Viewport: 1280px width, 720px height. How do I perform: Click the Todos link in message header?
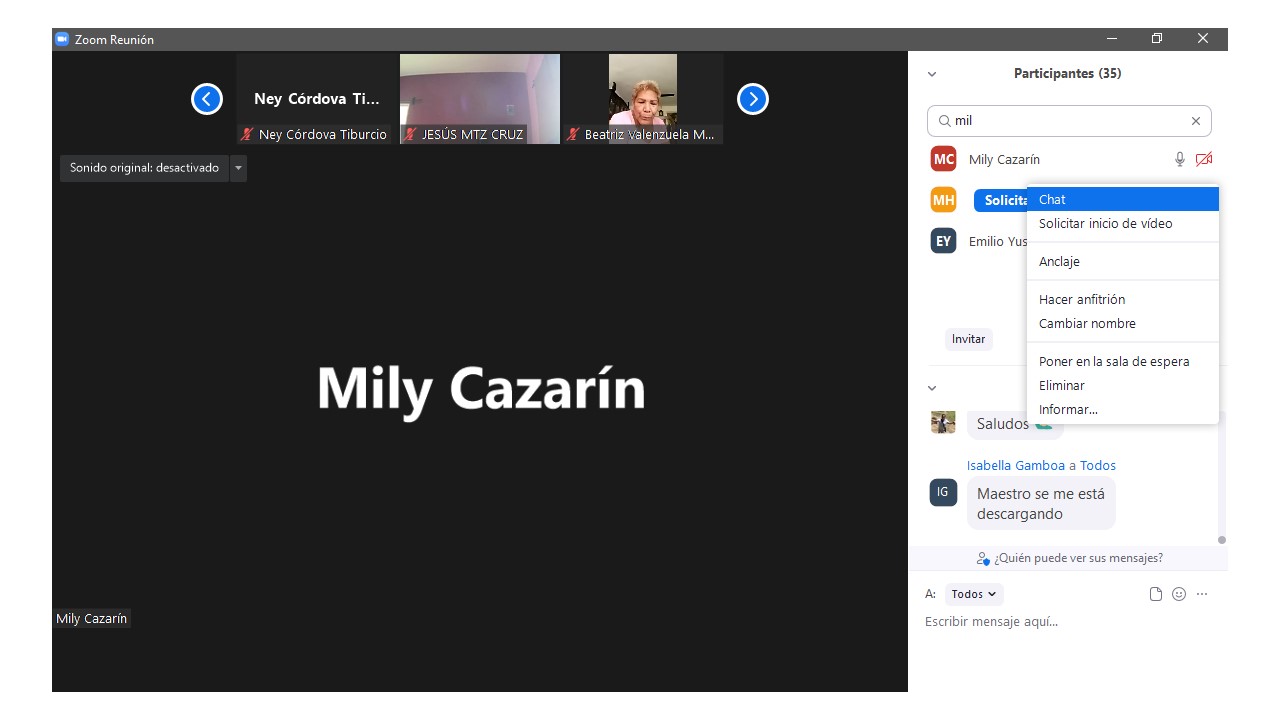(x=1098, y=465)
